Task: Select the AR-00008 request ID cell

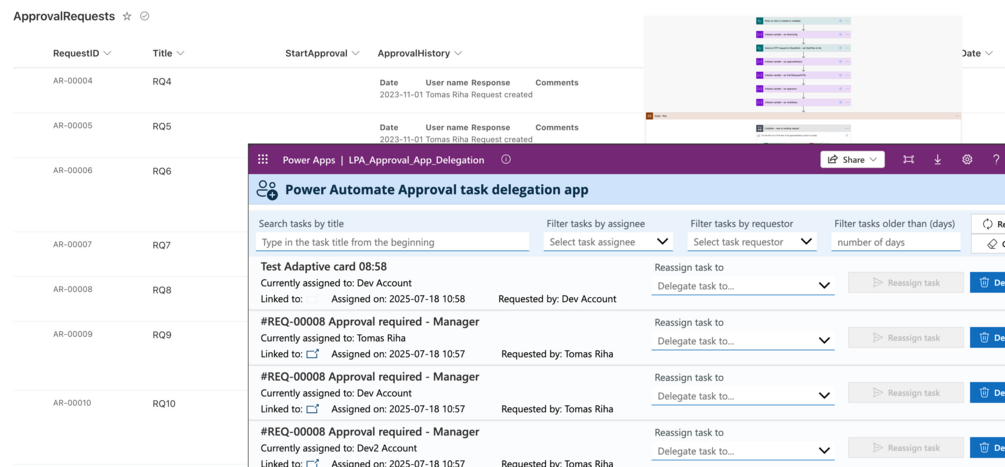Action: point(72,289)
